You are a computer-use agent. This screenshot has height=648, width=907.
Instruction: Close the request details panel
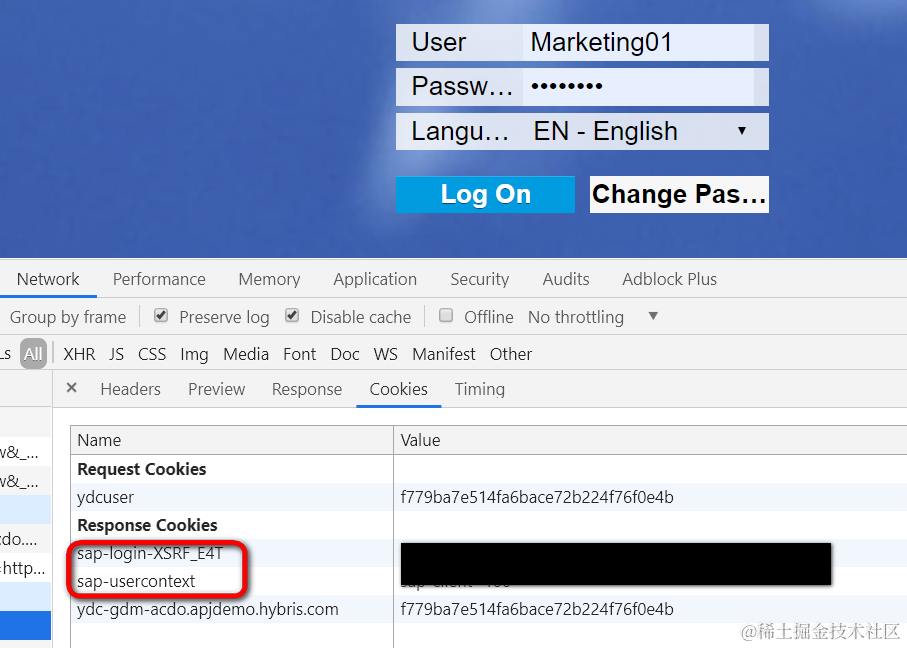pos(72,388)
